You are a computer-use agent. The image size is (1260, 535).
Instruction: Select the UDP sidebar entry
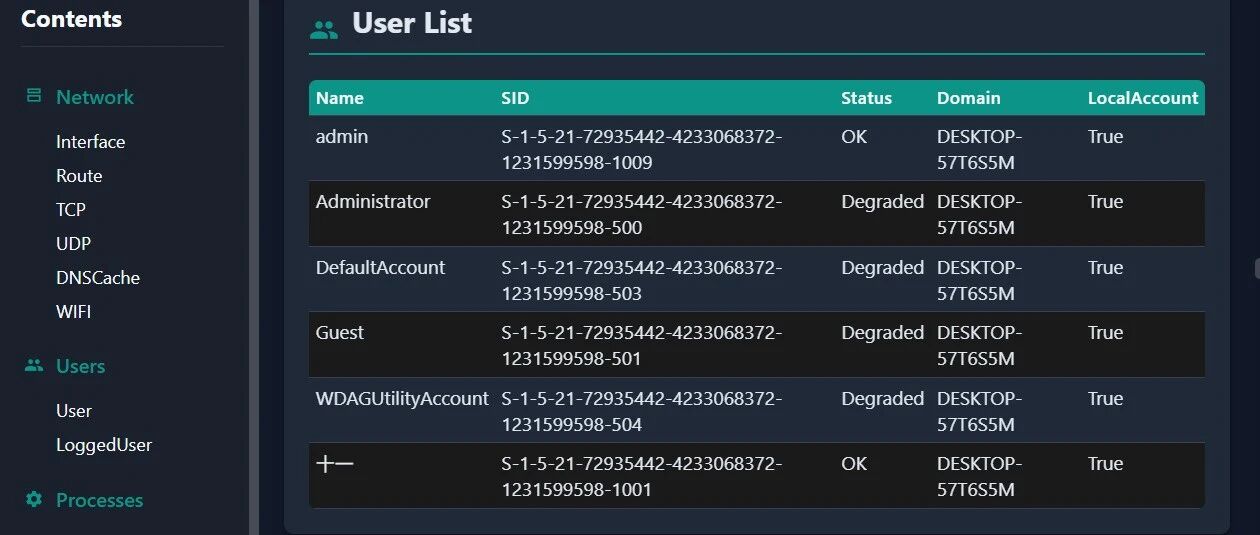click(x=74, y=244)
